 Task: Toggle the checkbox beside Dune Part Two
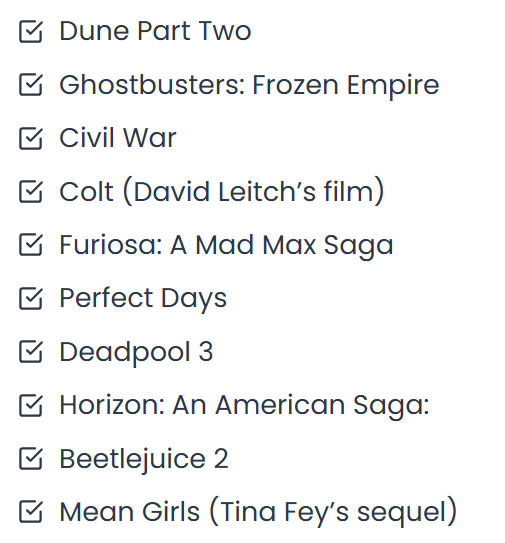click(x=31, y=32)
